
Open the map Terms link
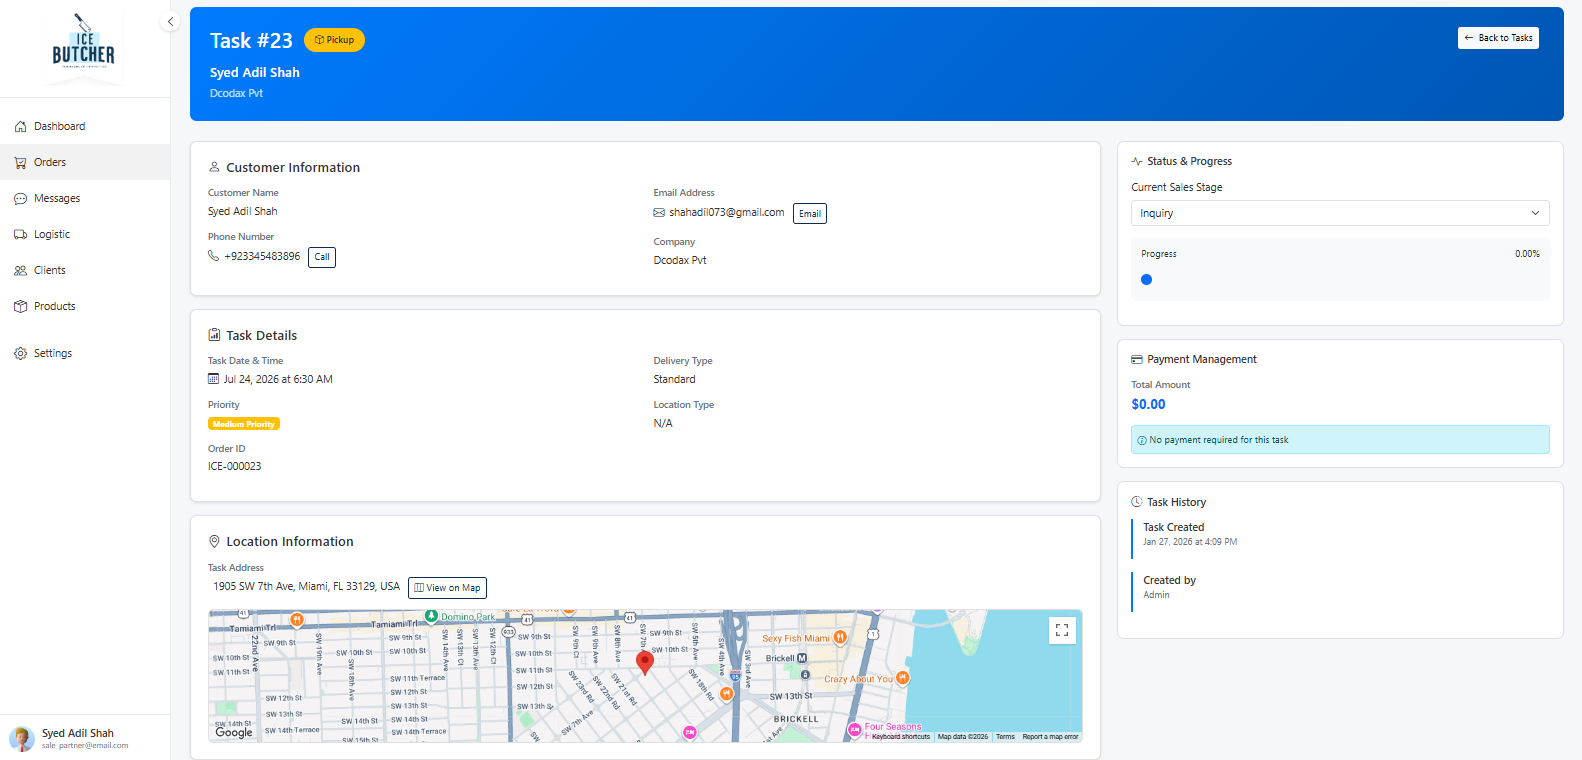pyautogui.click(x=1005, y=737)
